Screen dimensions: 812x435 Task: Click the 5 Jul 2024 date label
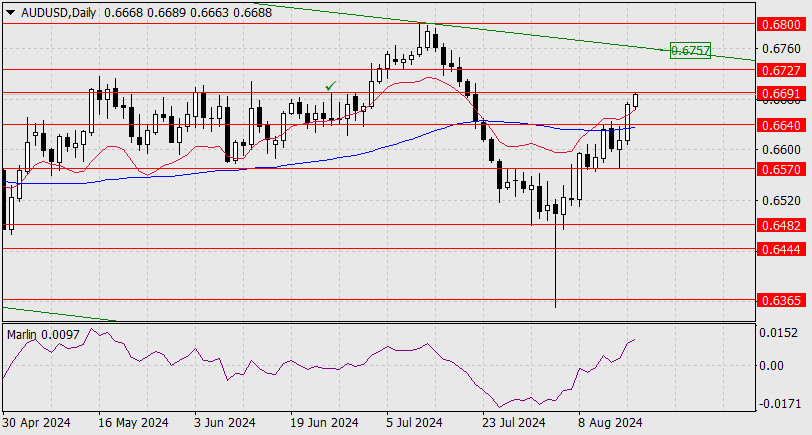[414, 423]
